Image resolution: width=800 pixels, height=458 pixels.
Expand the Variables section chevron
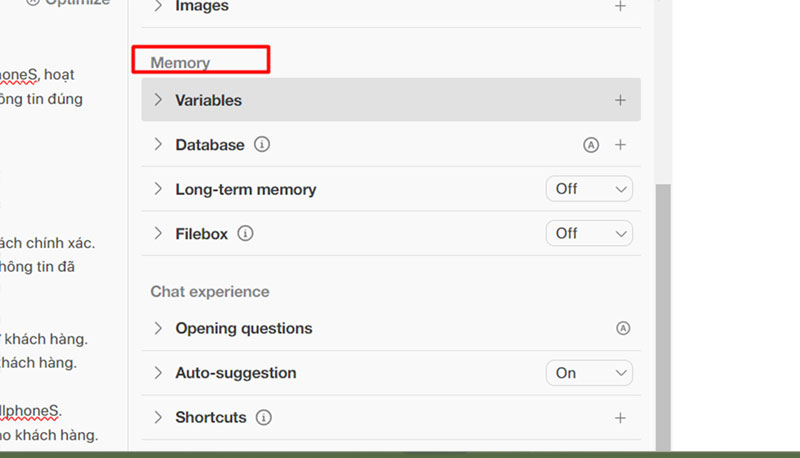[x=158, y=100]
